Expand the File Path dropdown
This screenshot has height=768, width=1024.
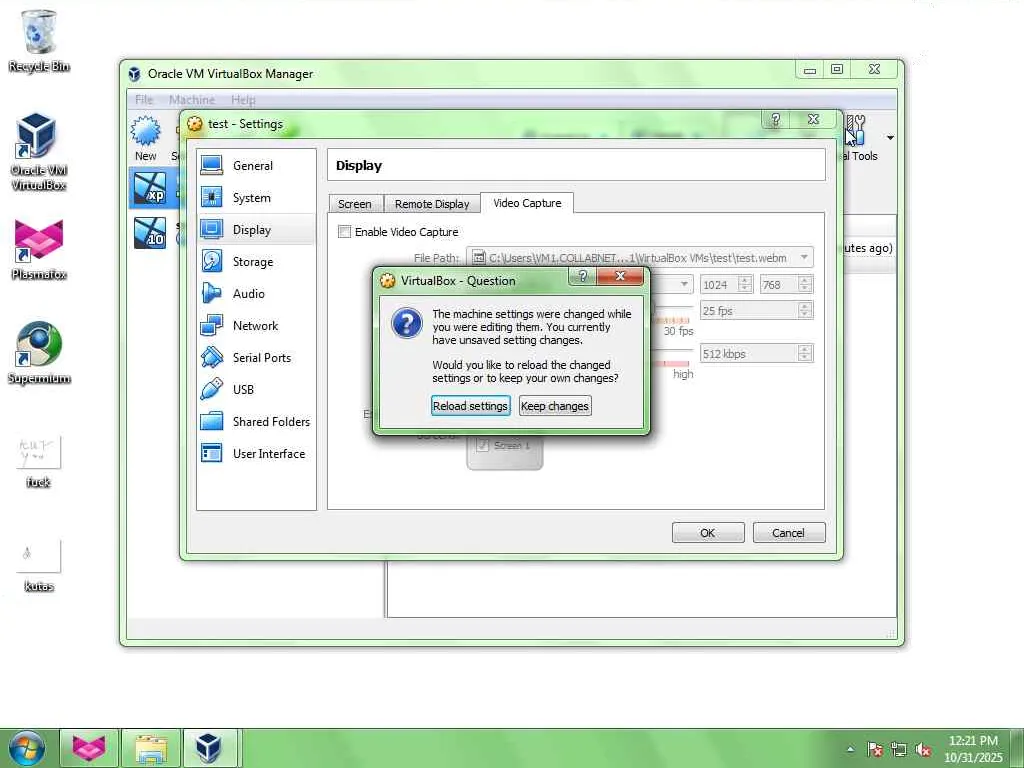(x=804, y=257)
